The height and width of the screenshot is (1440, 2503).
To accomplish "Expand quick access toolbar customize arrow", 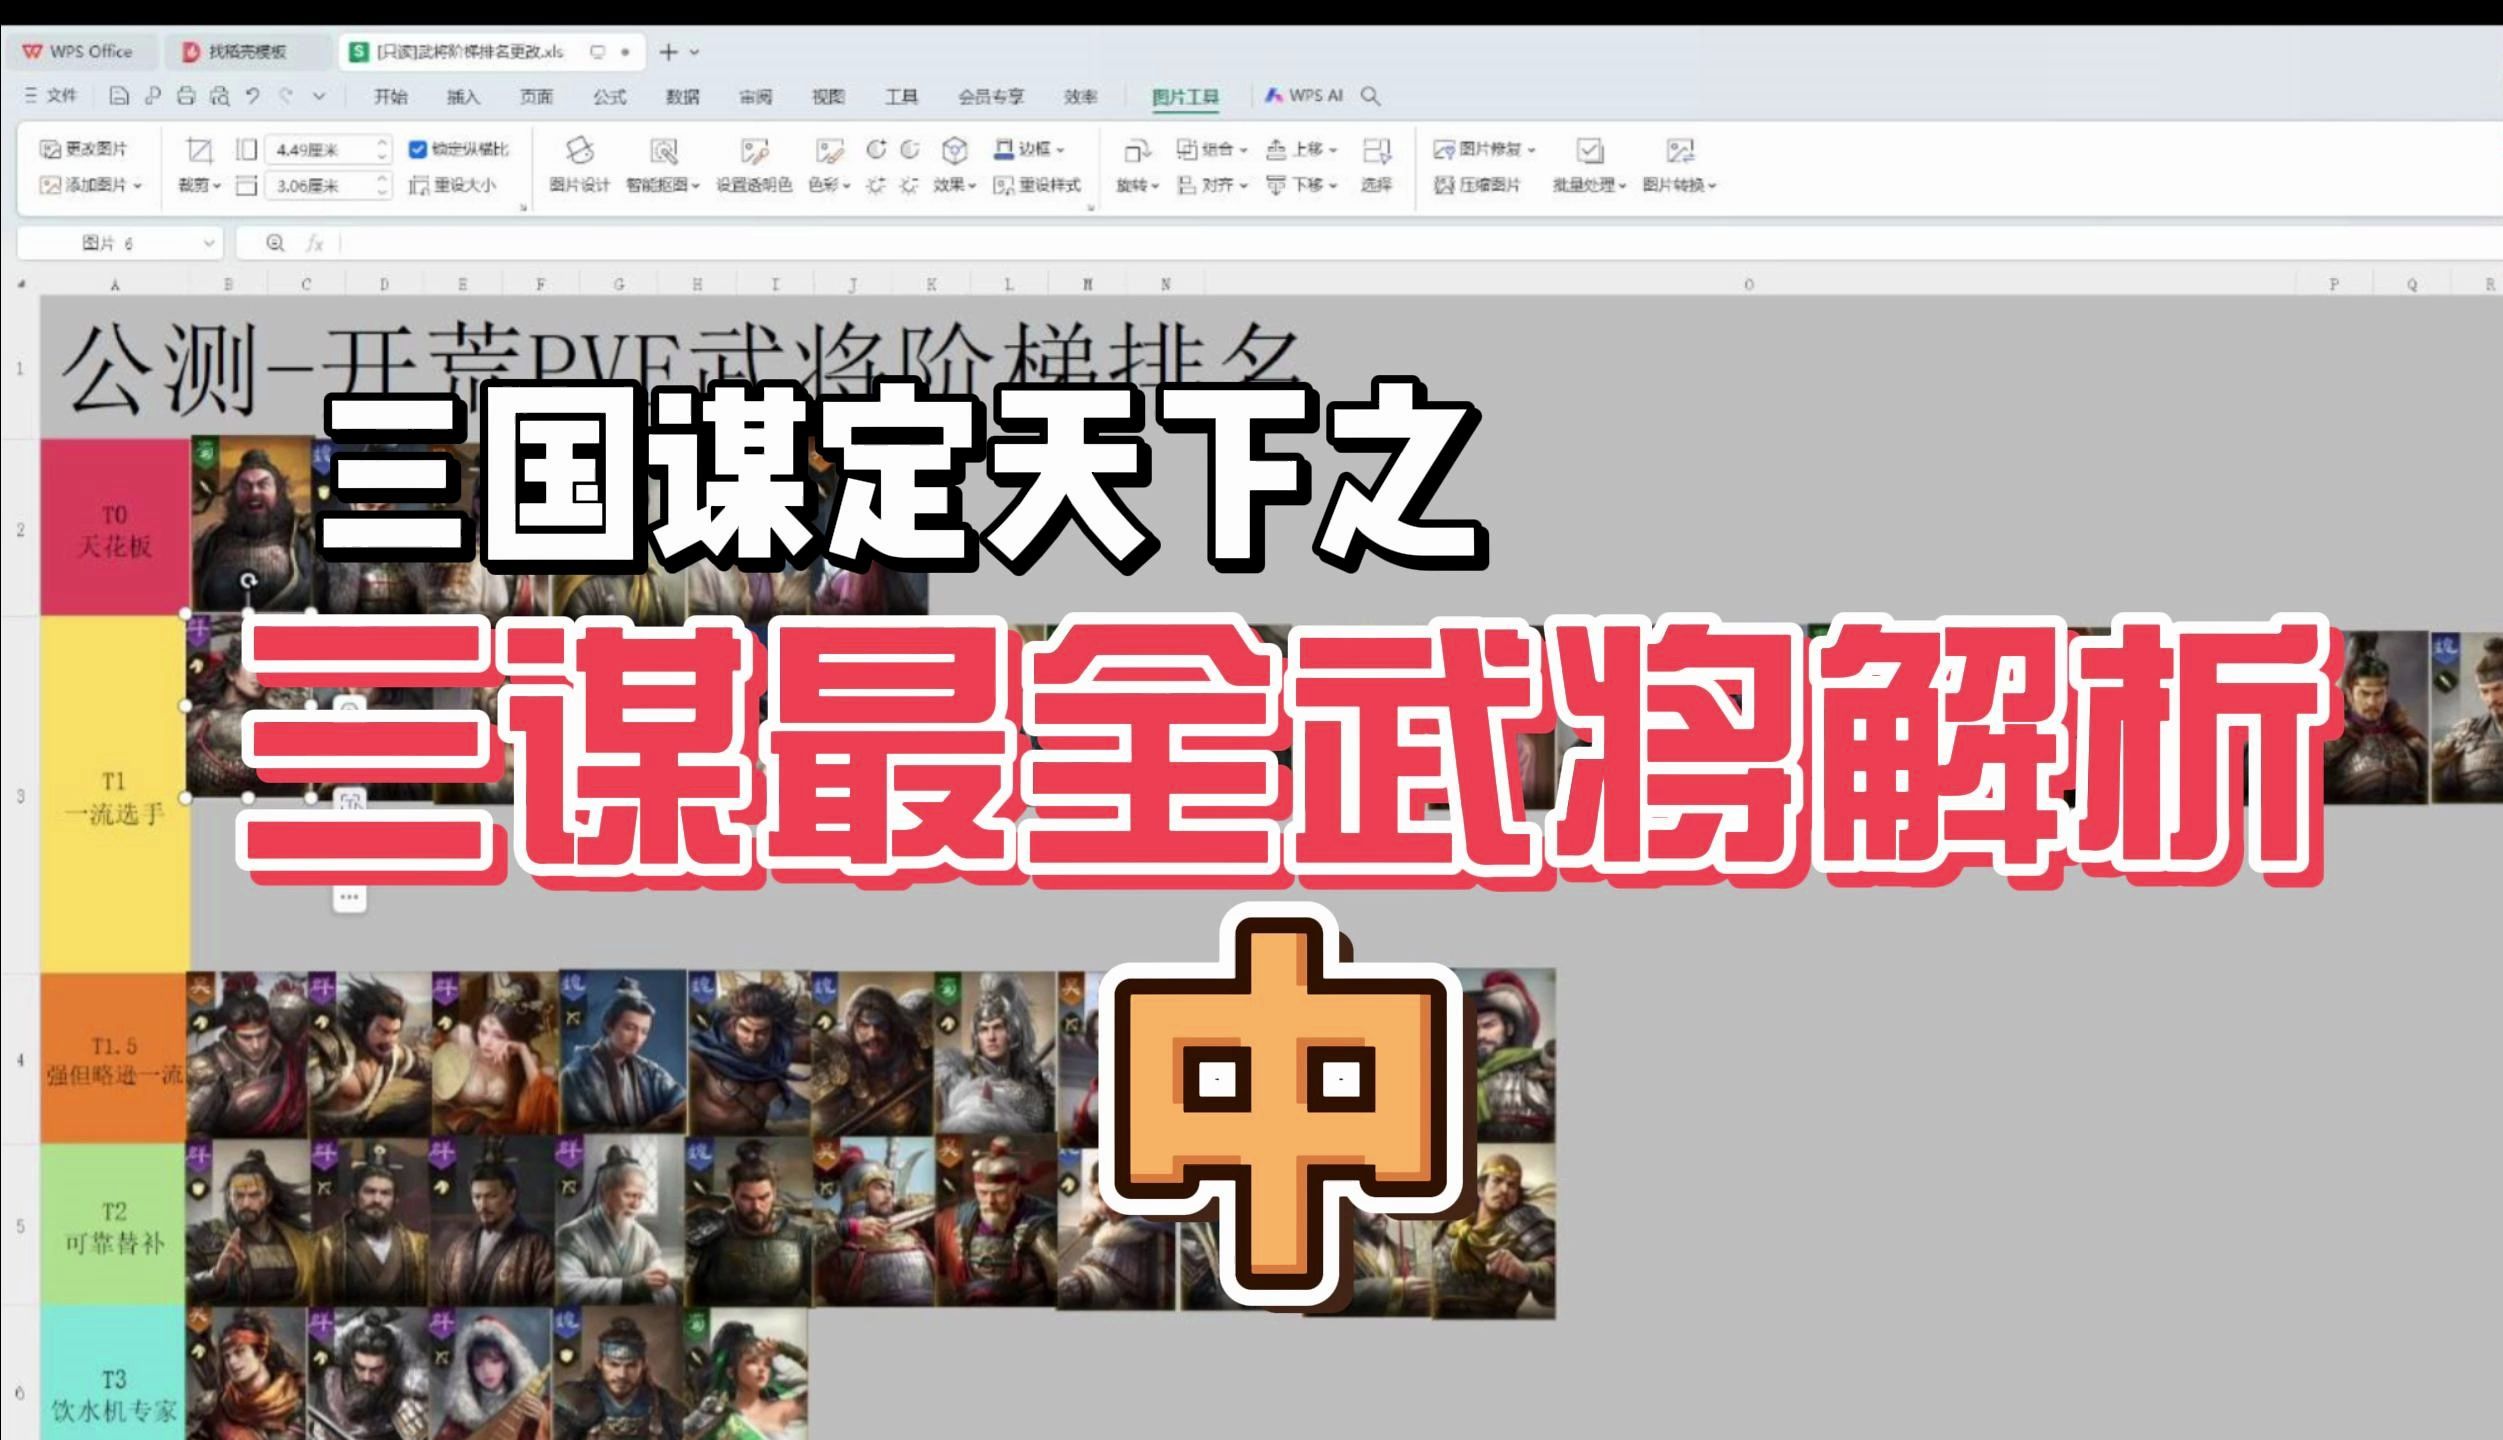I will coord(319,96).
